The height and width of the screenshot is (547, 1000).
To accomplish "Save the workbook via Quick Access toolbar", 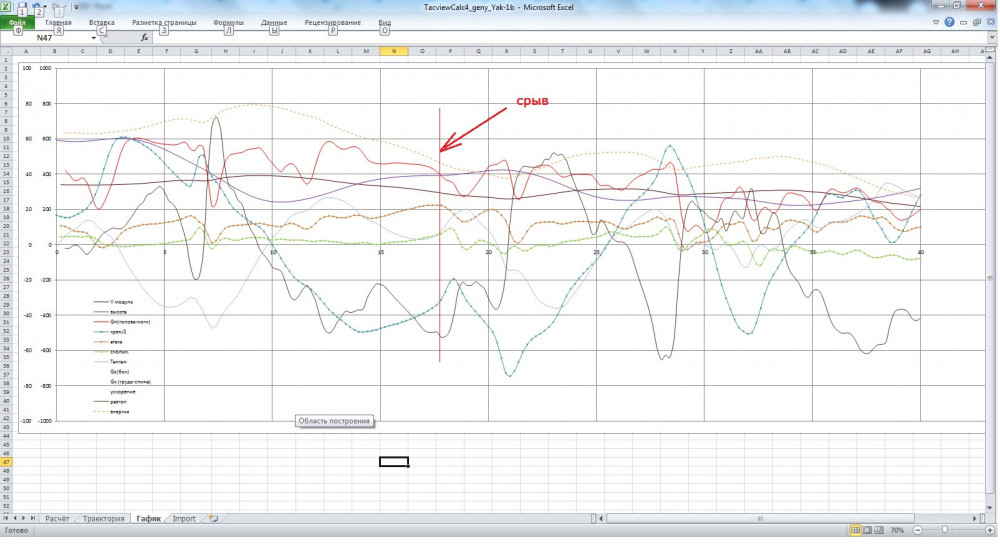I will 22,7.
